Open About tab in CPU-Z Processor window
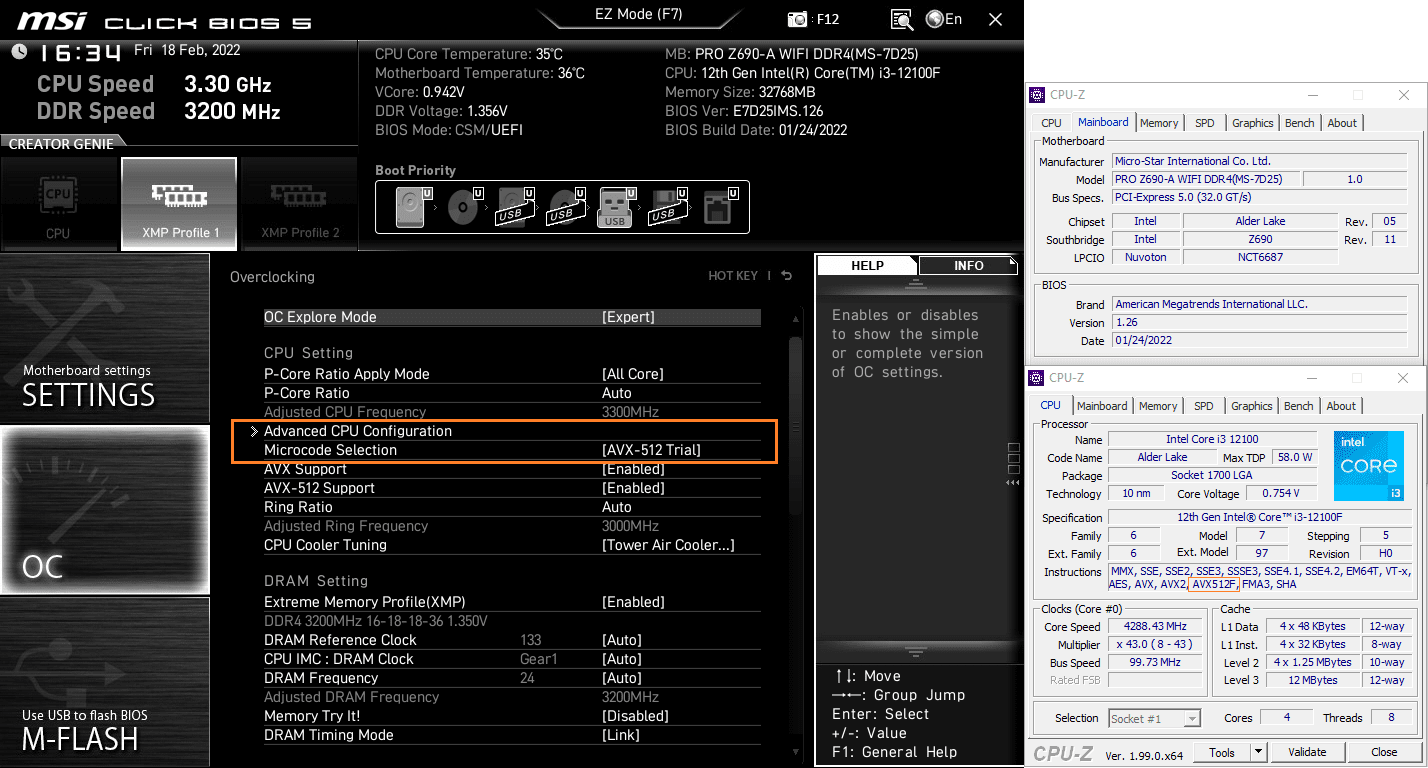 coord(1341,406)
